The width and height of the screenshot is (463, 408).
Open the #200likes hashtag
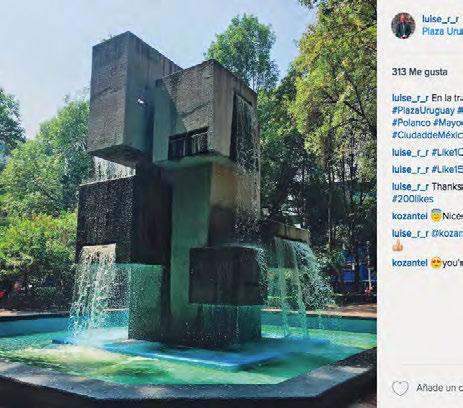point(413,199)
